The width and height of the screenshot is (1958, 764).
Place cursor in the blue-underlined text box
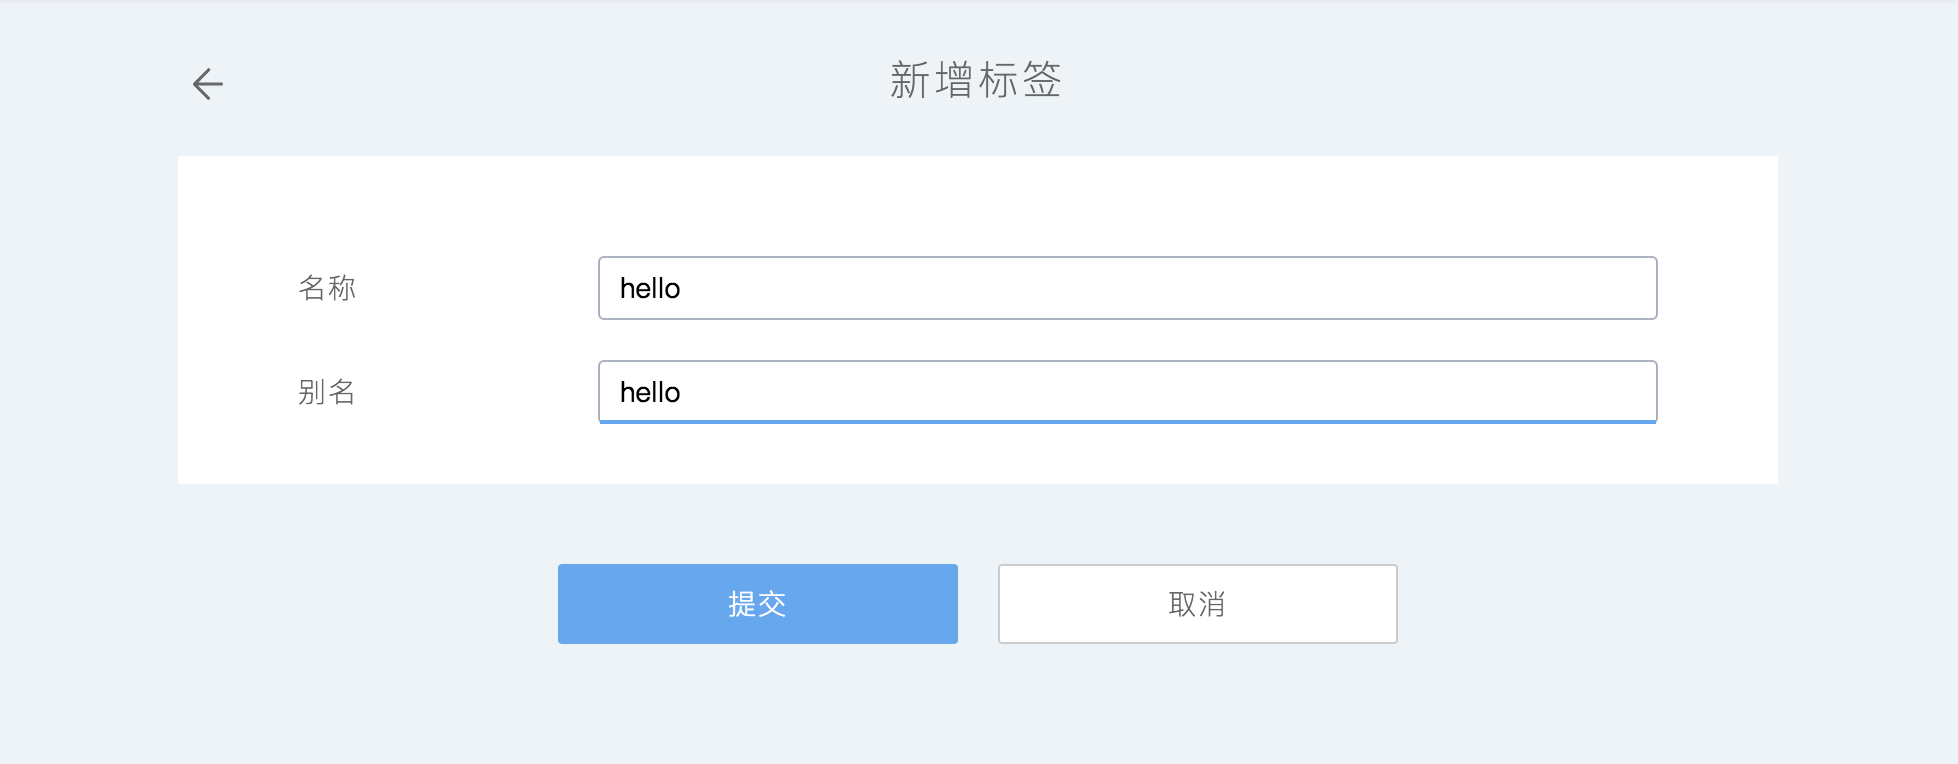1127,392
